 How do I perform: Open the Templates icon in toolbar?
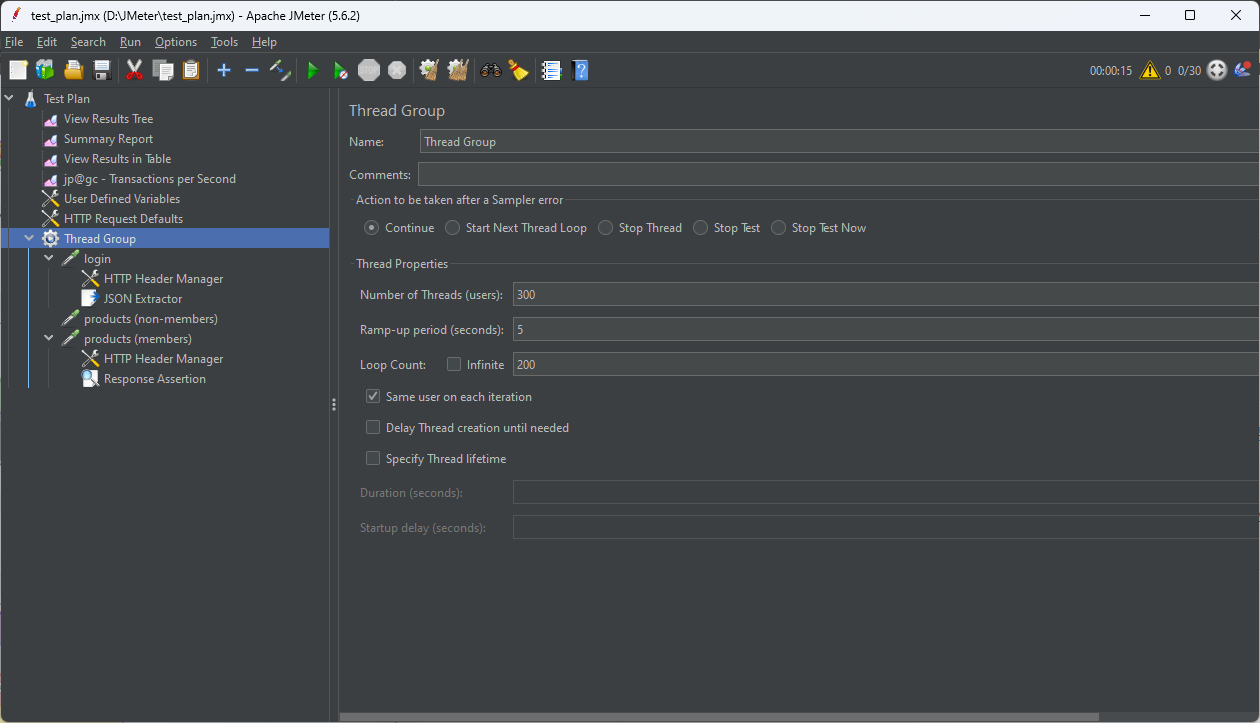click(45, 70)
